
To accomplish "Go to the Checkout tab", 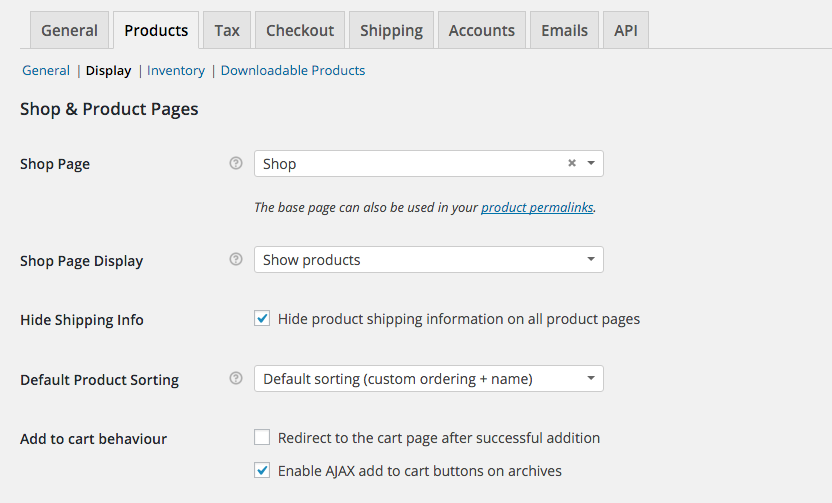I will pyautogui.click(x=300, y=30).
